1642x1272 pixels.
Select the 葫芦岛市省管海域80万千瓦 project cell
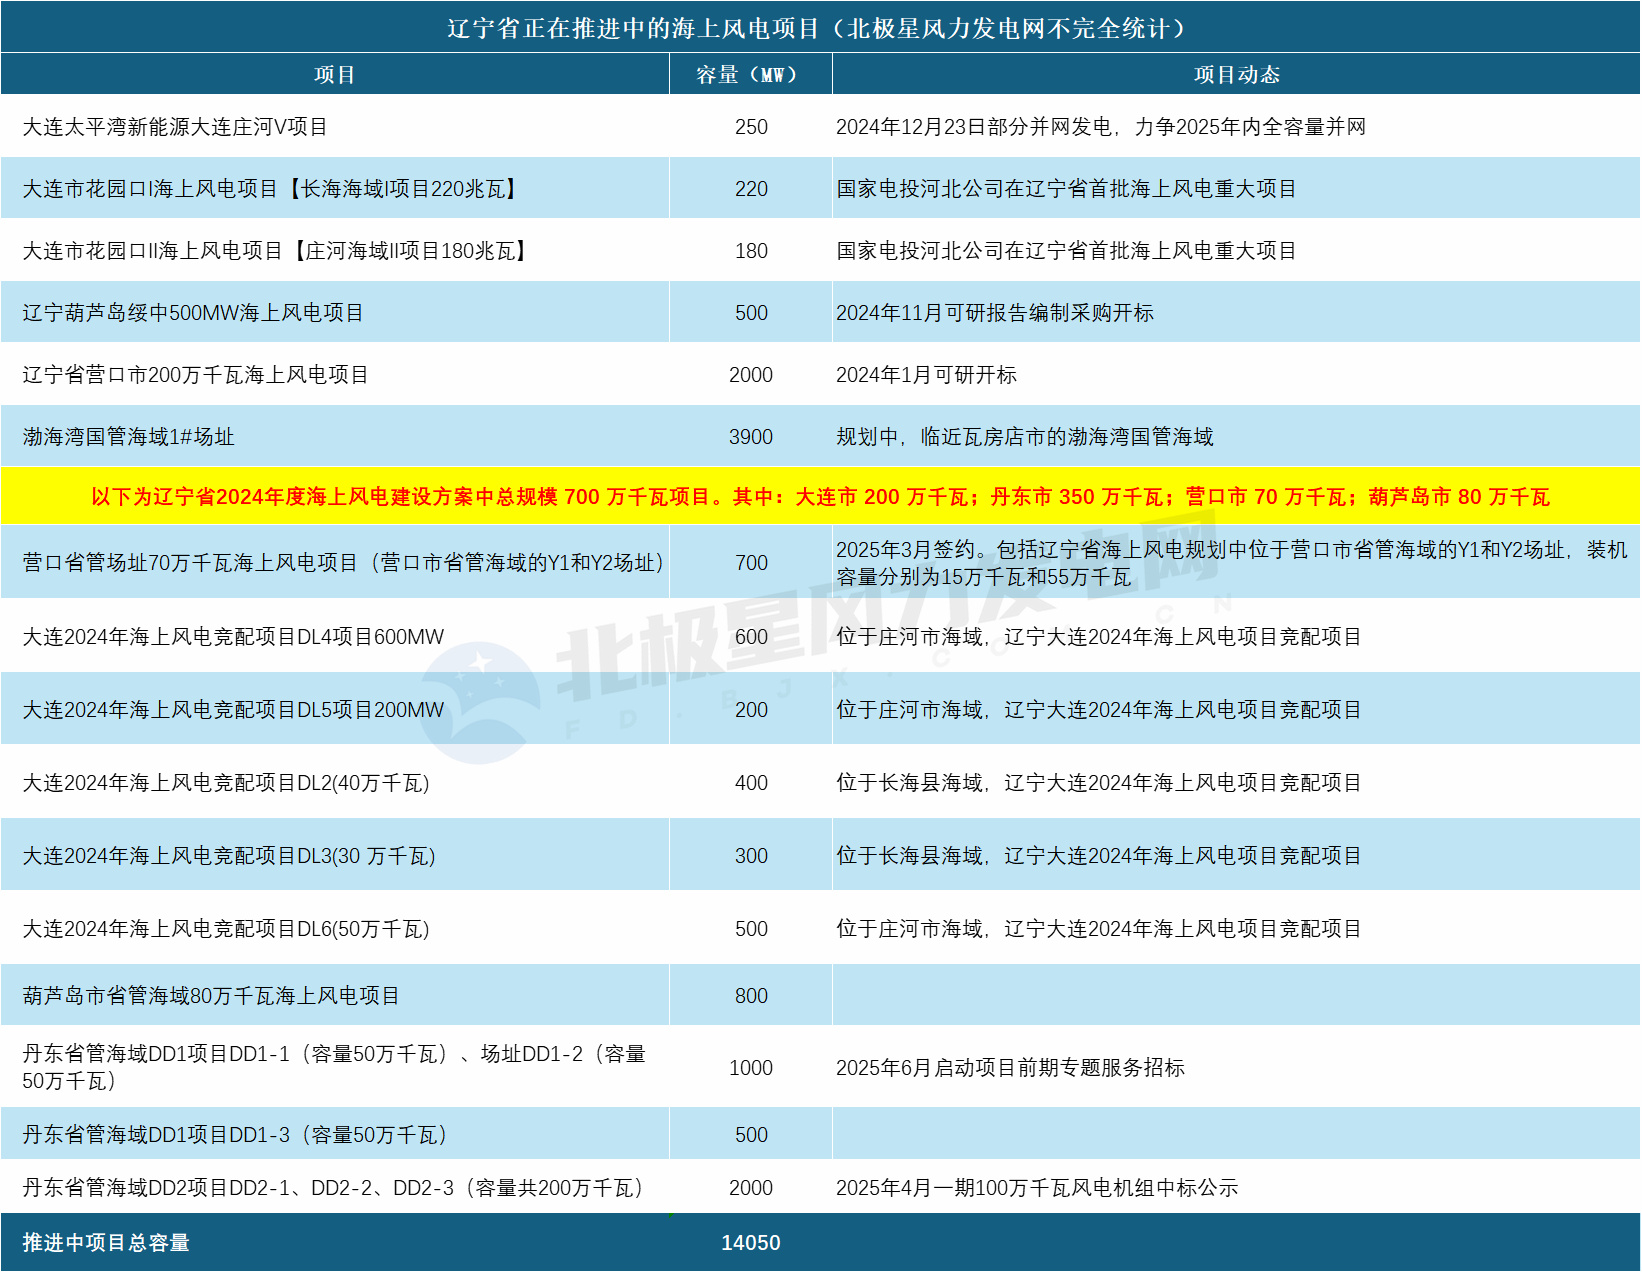211,996
